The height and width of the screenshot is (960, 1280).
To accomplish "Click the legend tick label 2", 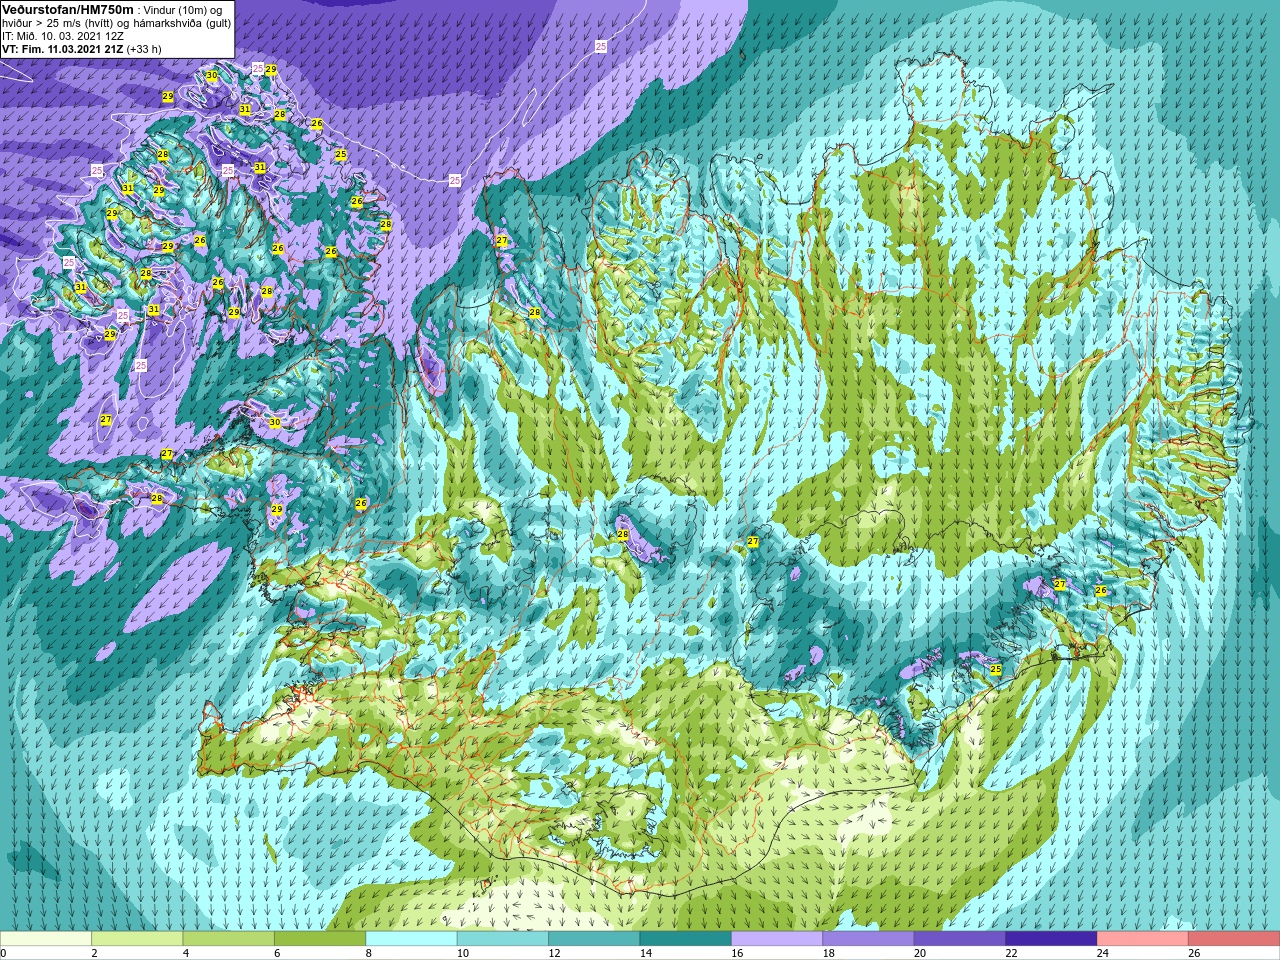I will pos(95,954).
